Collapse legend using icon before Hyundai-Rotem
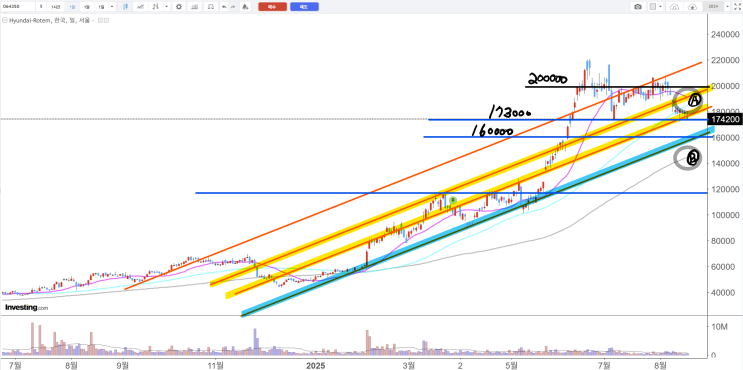This screenshot has height=370, width=743. (x=5, y=20)
